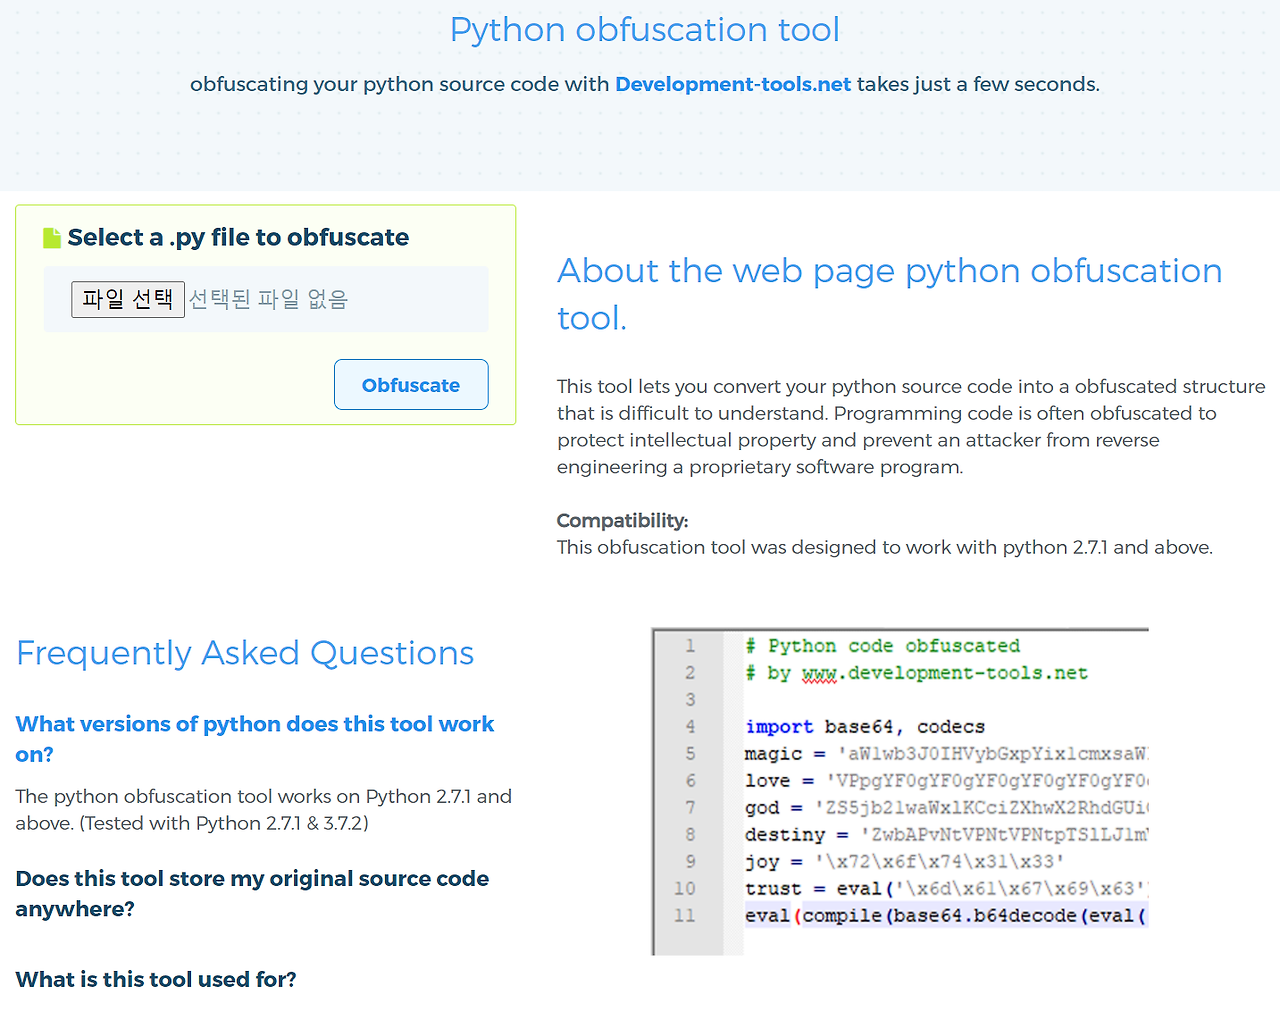The width and height of the screenshot is (1280, 1011).
Task: Expand 'What versions of python does this tool work on?'
Action: coord(255,739)
